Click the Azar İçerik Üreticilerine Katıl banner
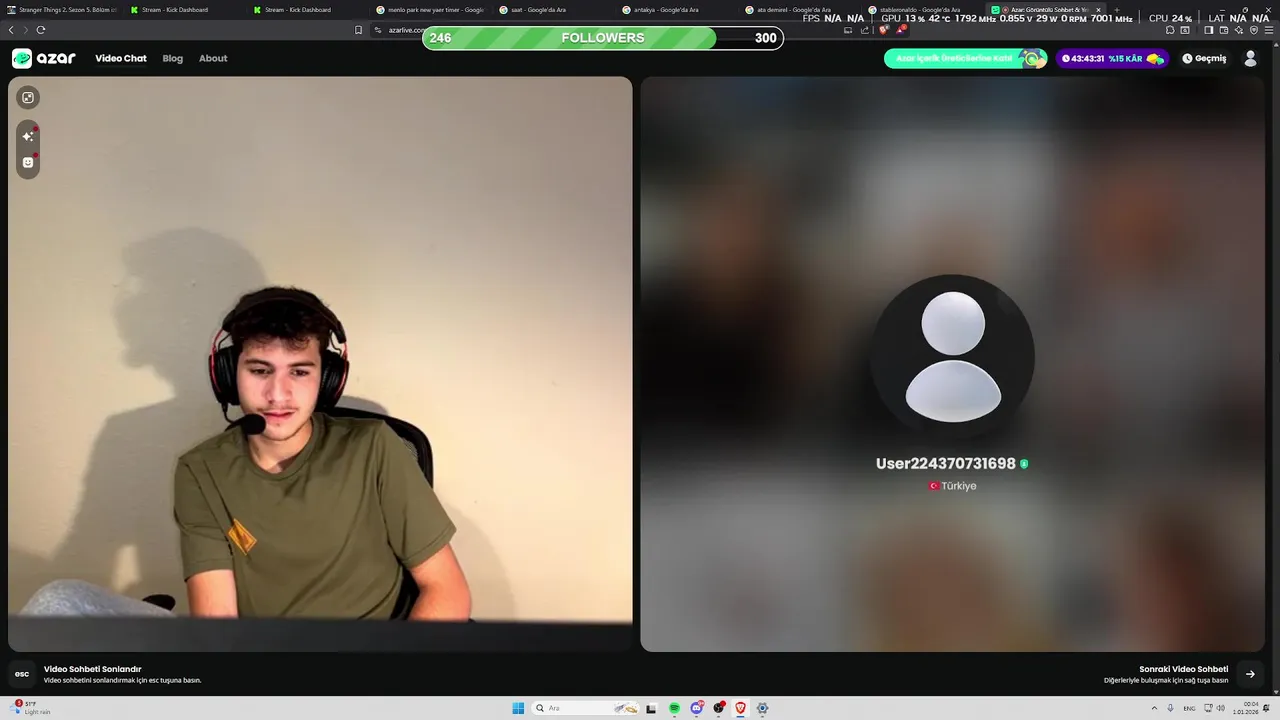The image size is (1280, 720). 965,58
